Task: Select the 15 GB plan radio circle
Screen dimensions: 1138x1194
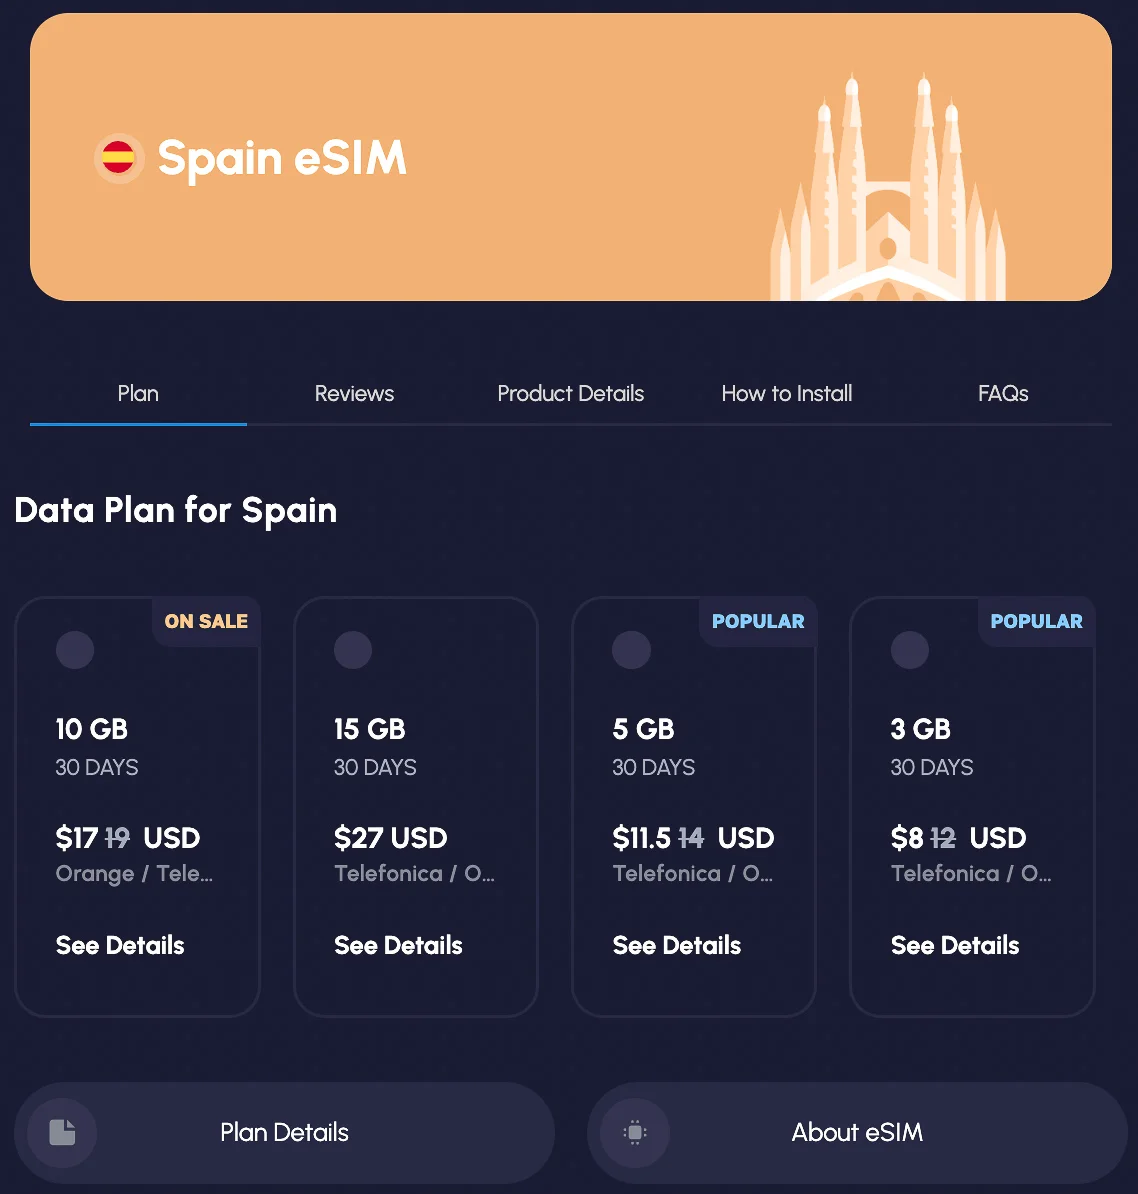Action: 353,650
